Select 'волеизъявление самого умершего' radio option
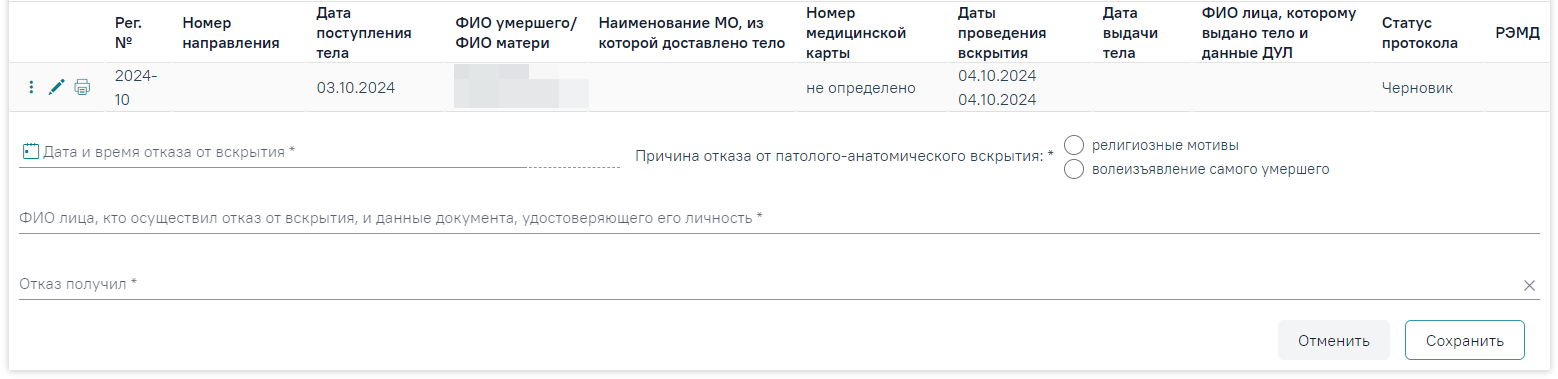Screen dimensions: 1558x379 (1075, 169)
